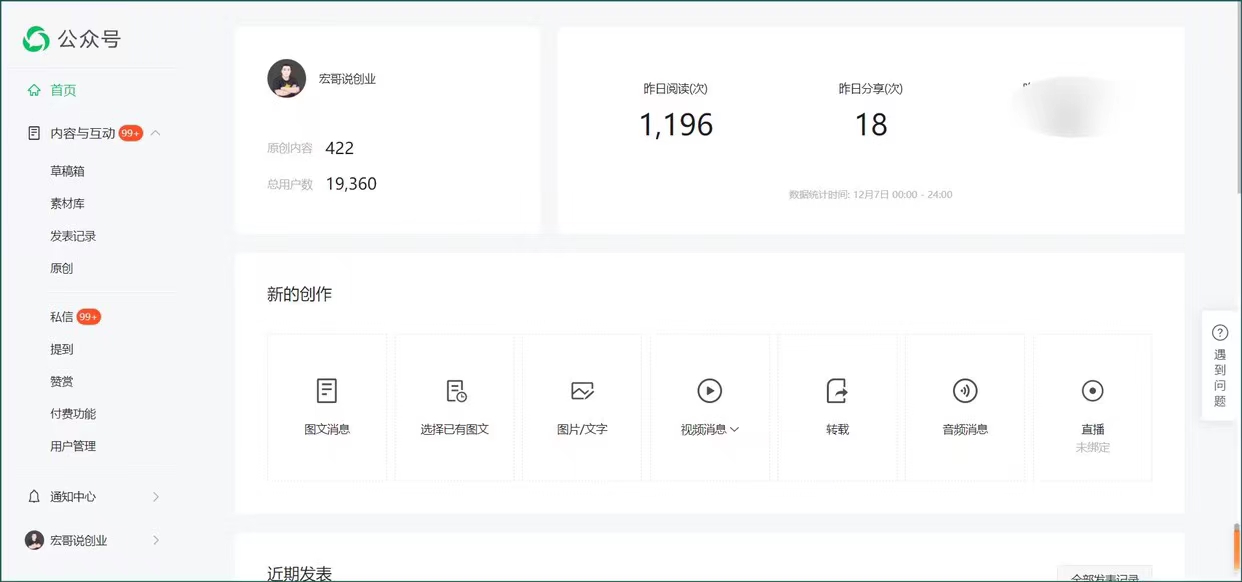The width and height of the screenshot is (1242, 582).
Task: Click the 转载 repost icon
Action: 837,391
